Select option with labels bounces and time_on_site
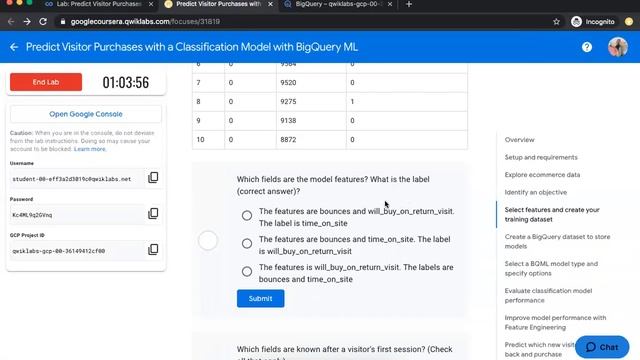Screen dimensions: 640x360 (x=247, y=271)
